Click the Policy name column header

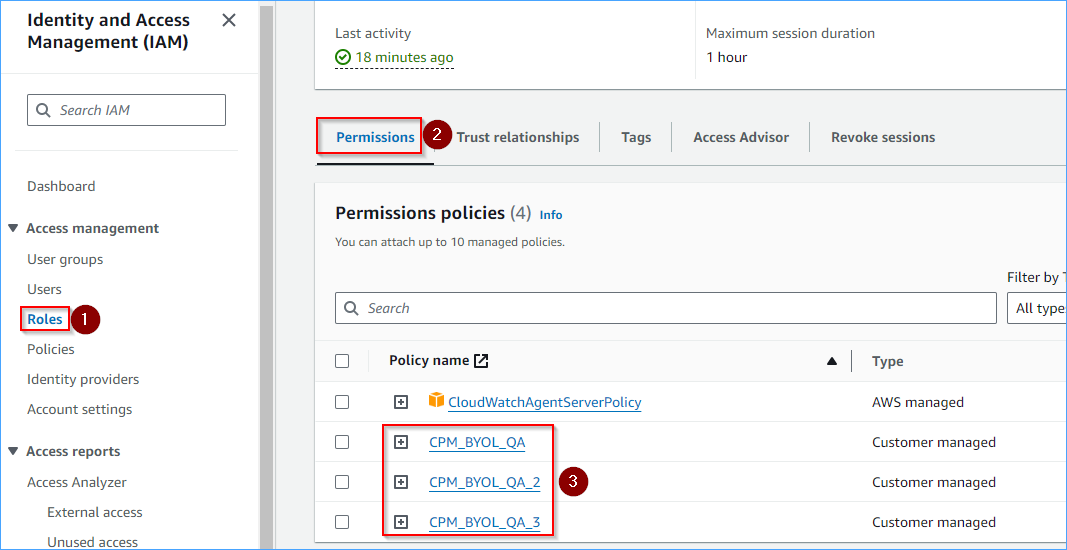point(429,361)
